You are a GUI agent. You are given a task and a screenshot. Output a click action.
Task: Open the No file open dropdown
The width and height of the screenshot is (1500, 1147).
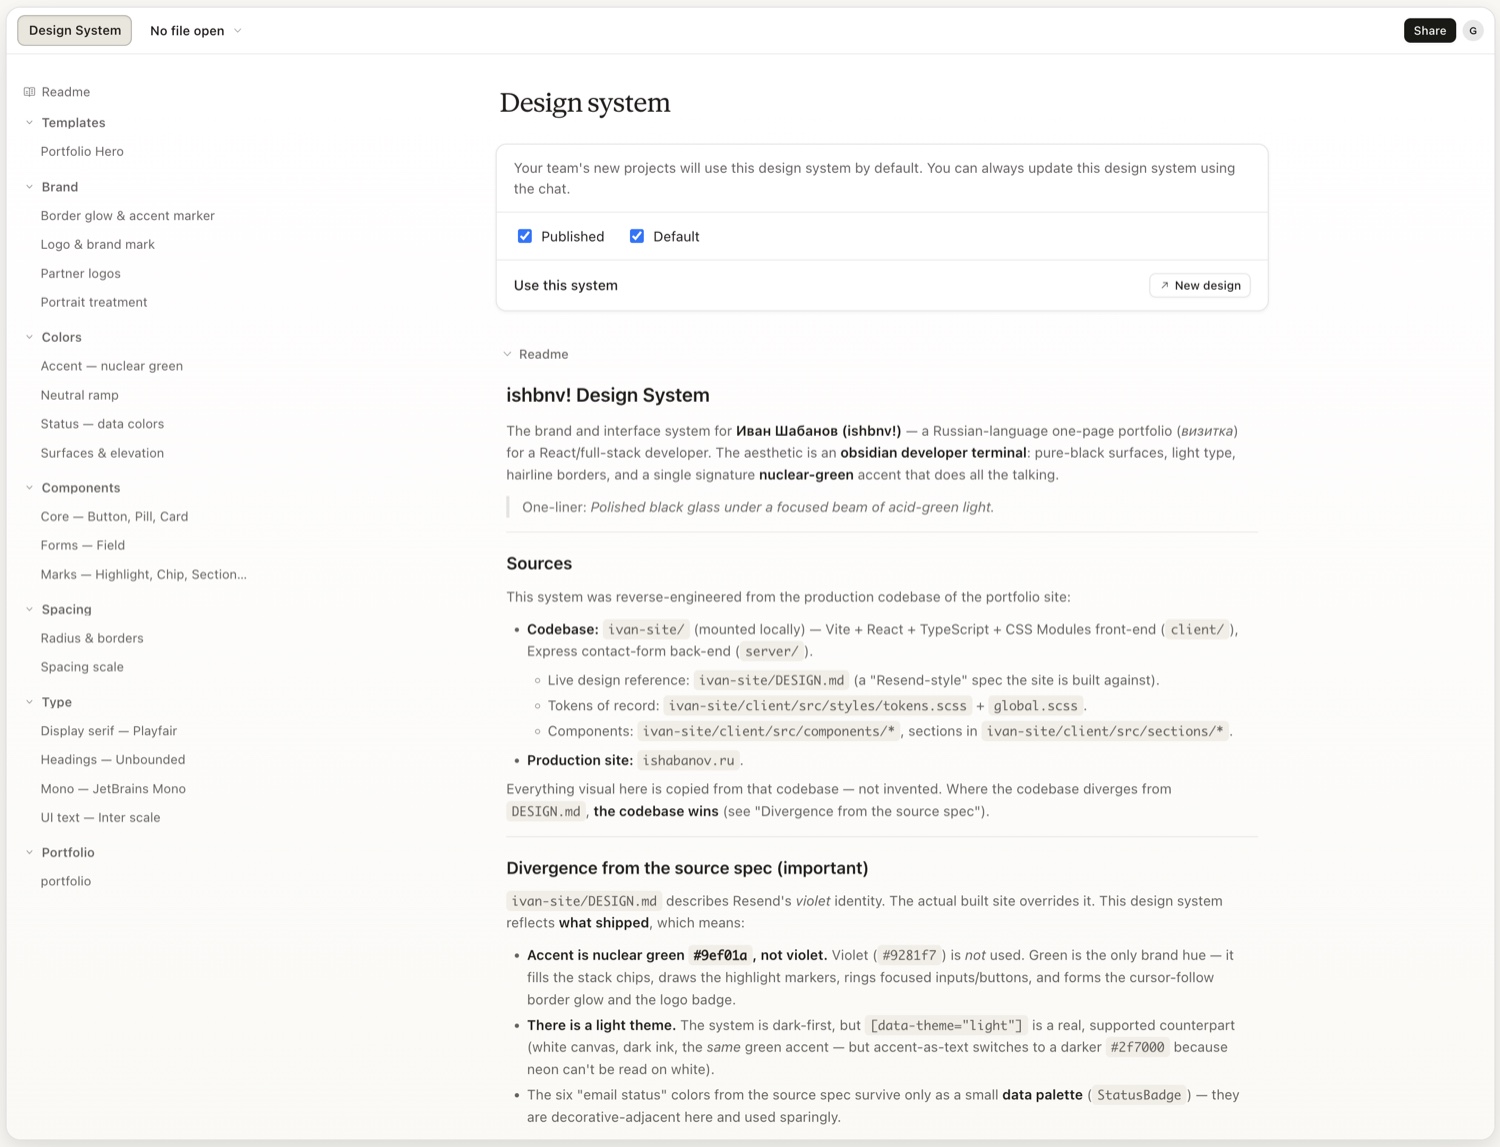point(196,31)
